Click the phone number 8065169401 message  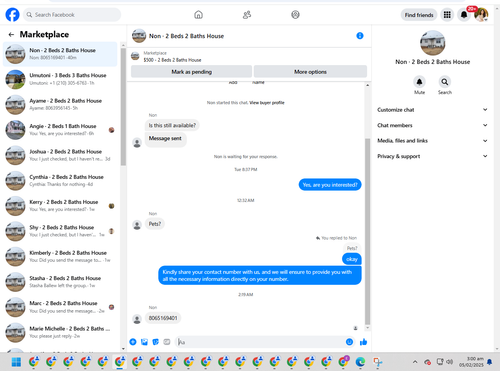(x=163, y=318)
